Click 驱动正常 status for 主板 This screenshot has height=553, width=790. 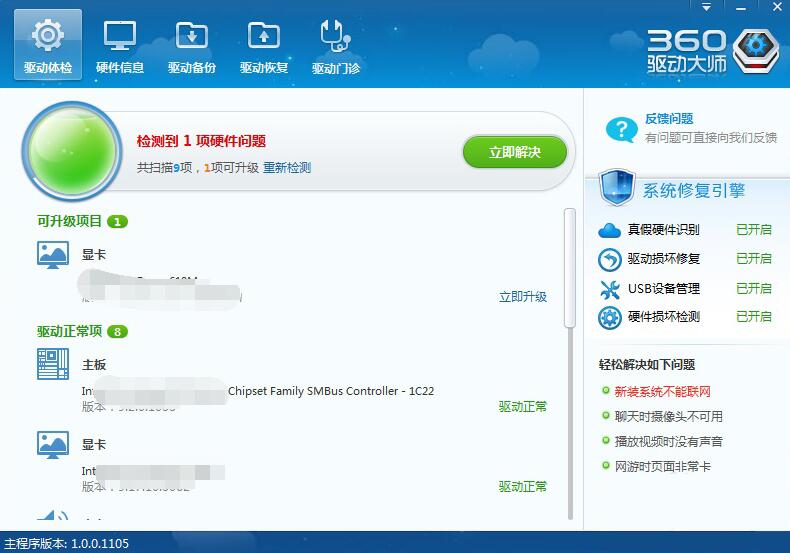point(522,406)
